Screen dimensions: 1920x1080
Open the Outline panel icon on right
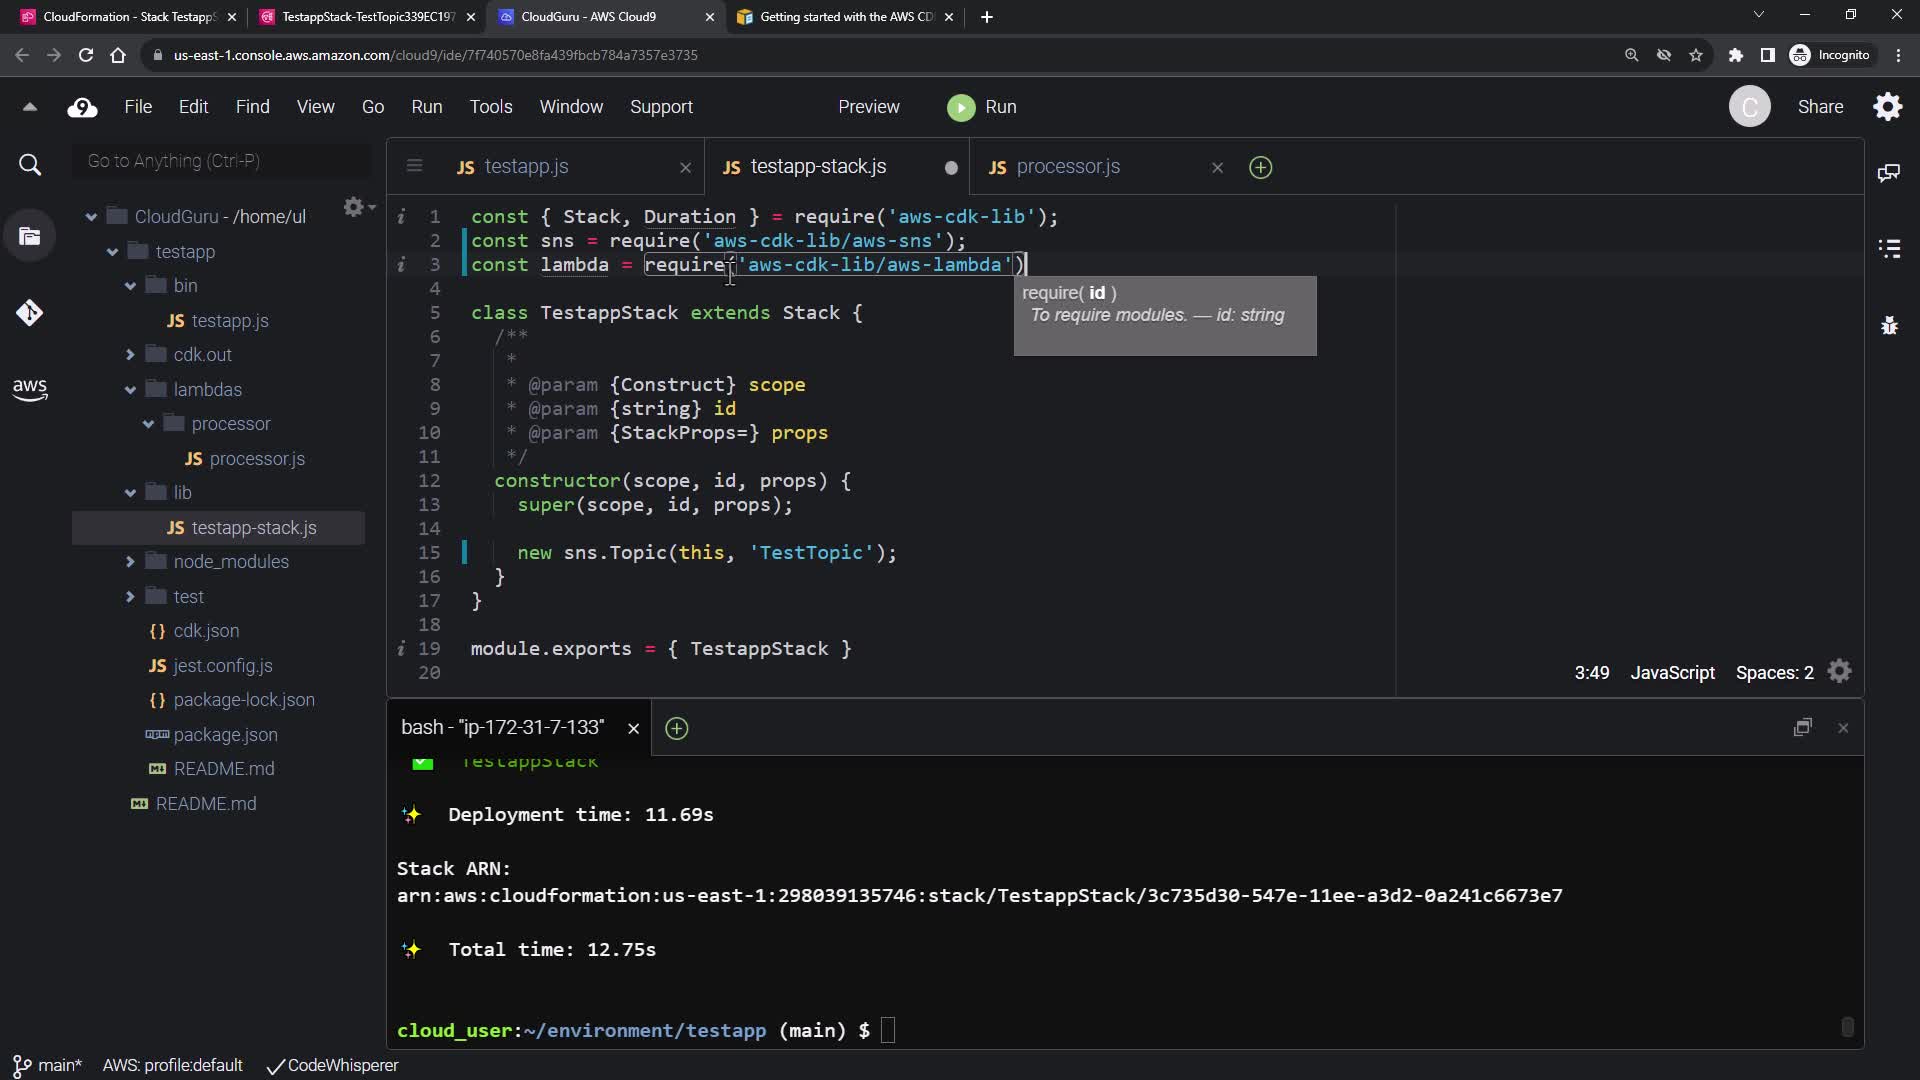tap(1889, 248)
